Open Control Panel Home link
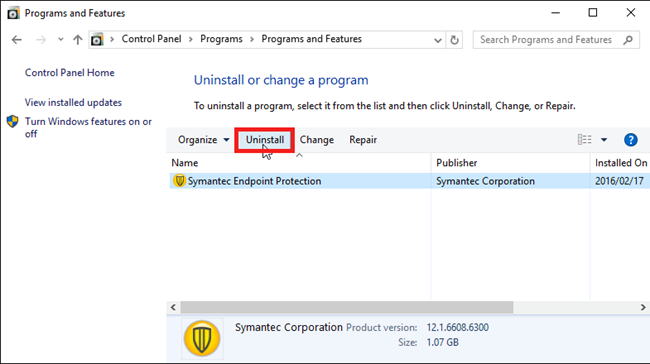 70,73
